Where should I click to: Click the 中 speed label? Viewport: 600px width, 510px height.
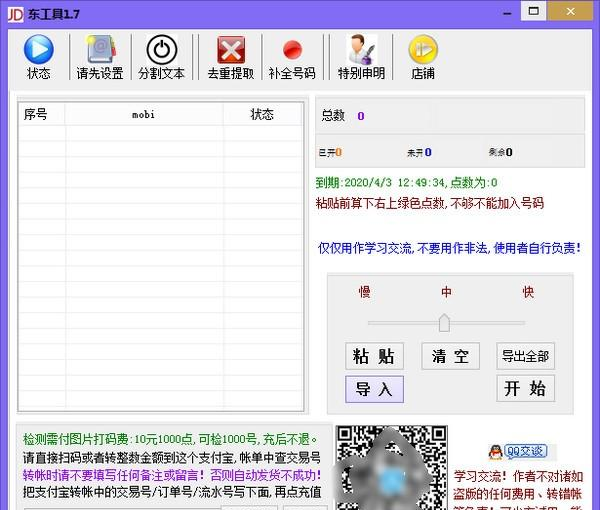[x=446, y=292]
